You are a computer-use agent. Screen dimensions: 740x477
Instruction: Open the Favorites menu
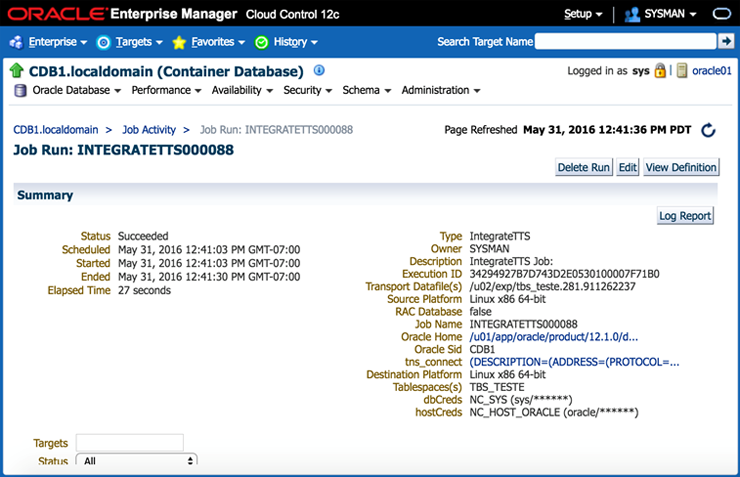[218, 42]
